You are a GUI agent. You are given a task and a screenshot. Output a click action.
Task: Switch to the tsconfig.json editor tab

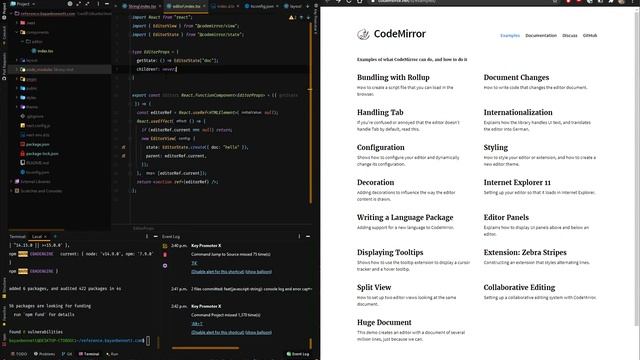(262, 6)
